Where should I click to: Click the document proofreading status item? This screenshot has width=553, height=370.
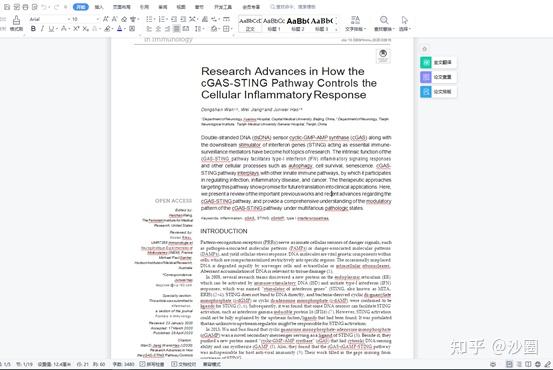[183, 364]
